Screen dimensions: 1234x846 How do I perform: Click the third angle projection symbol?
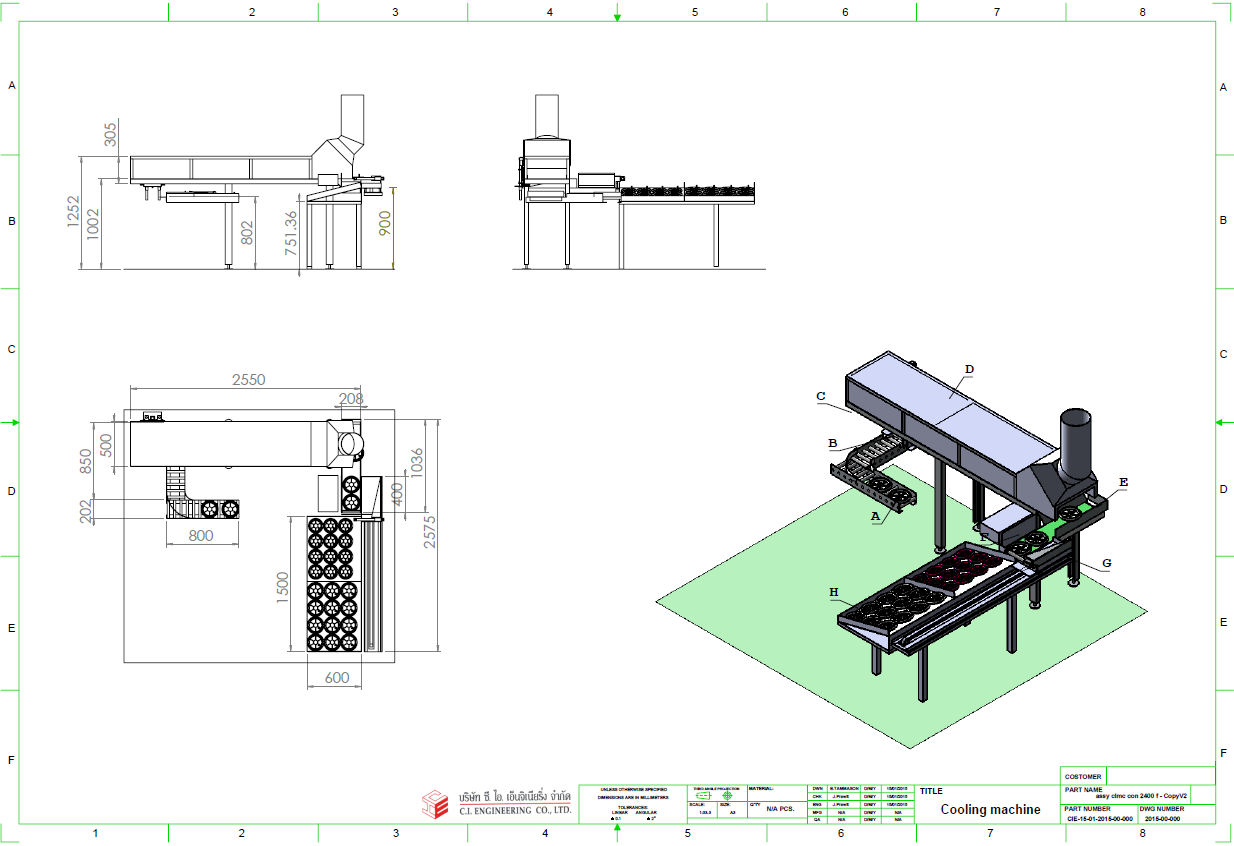pyautogui.click(x=715, y=796)
